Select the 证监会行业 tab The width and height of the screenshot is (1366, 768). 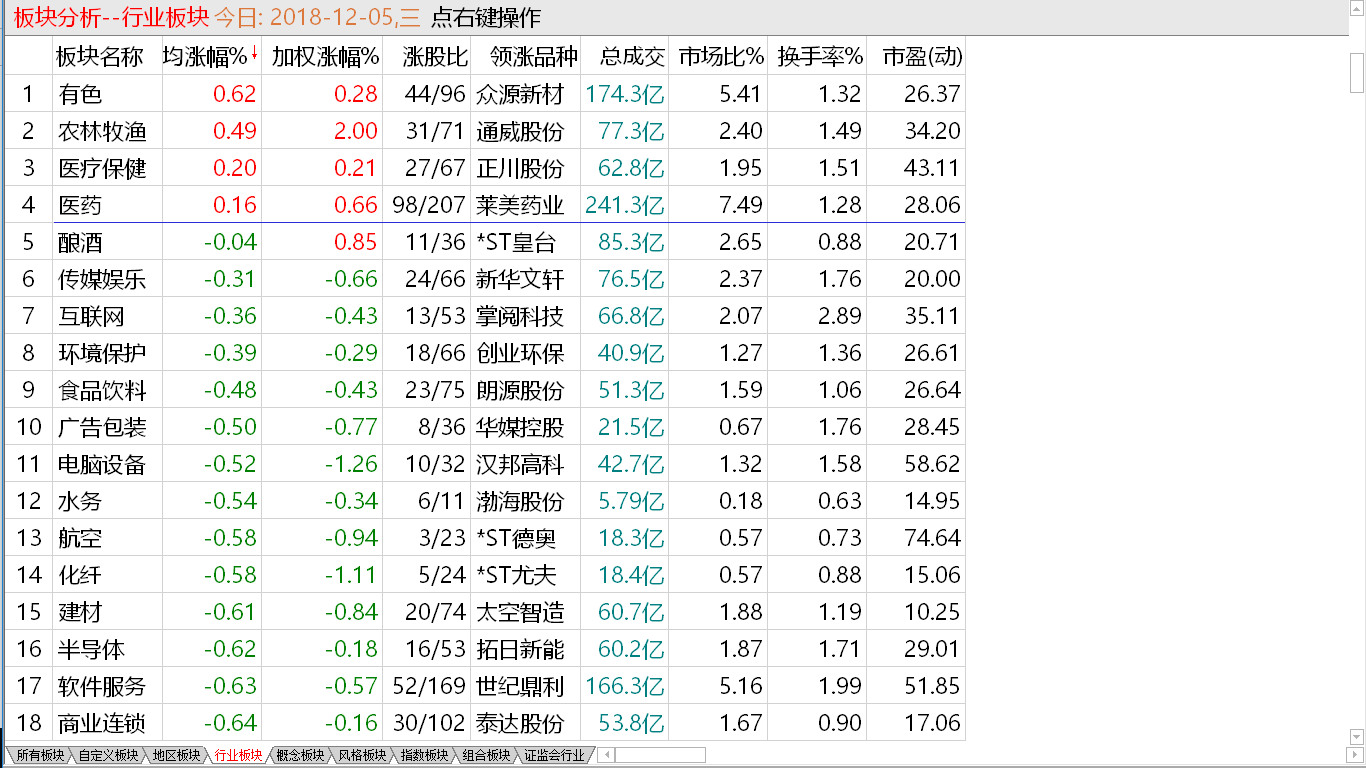pyautogui.click(x=554, y=755)
